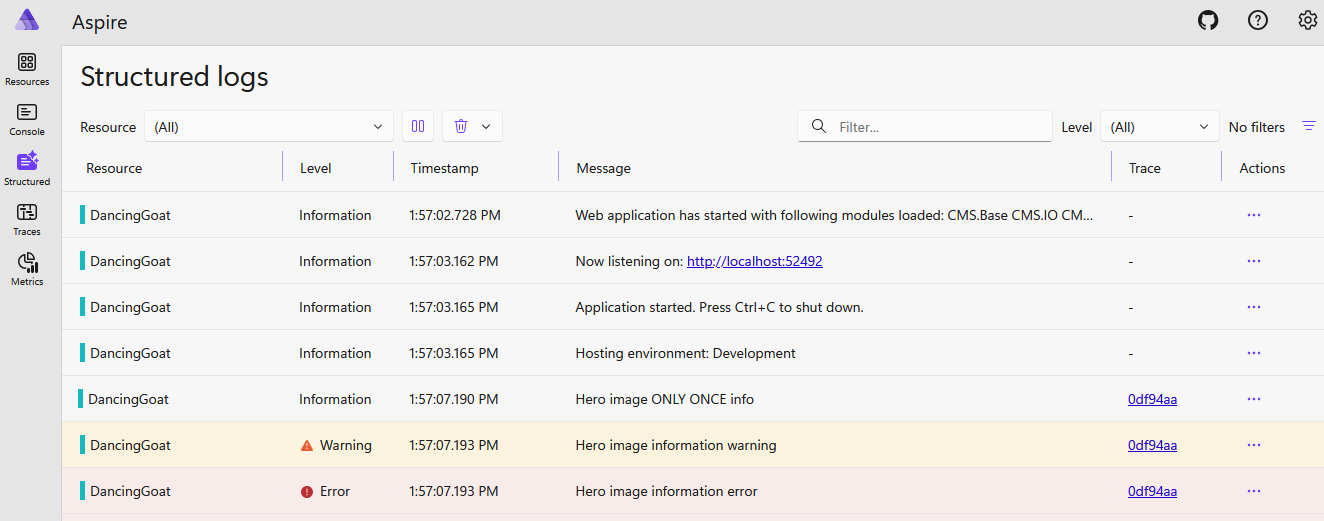This screenshot has height=521, width=1324.
Task: Expand the Resource (All) dropdown
Action: click(269, 127)
